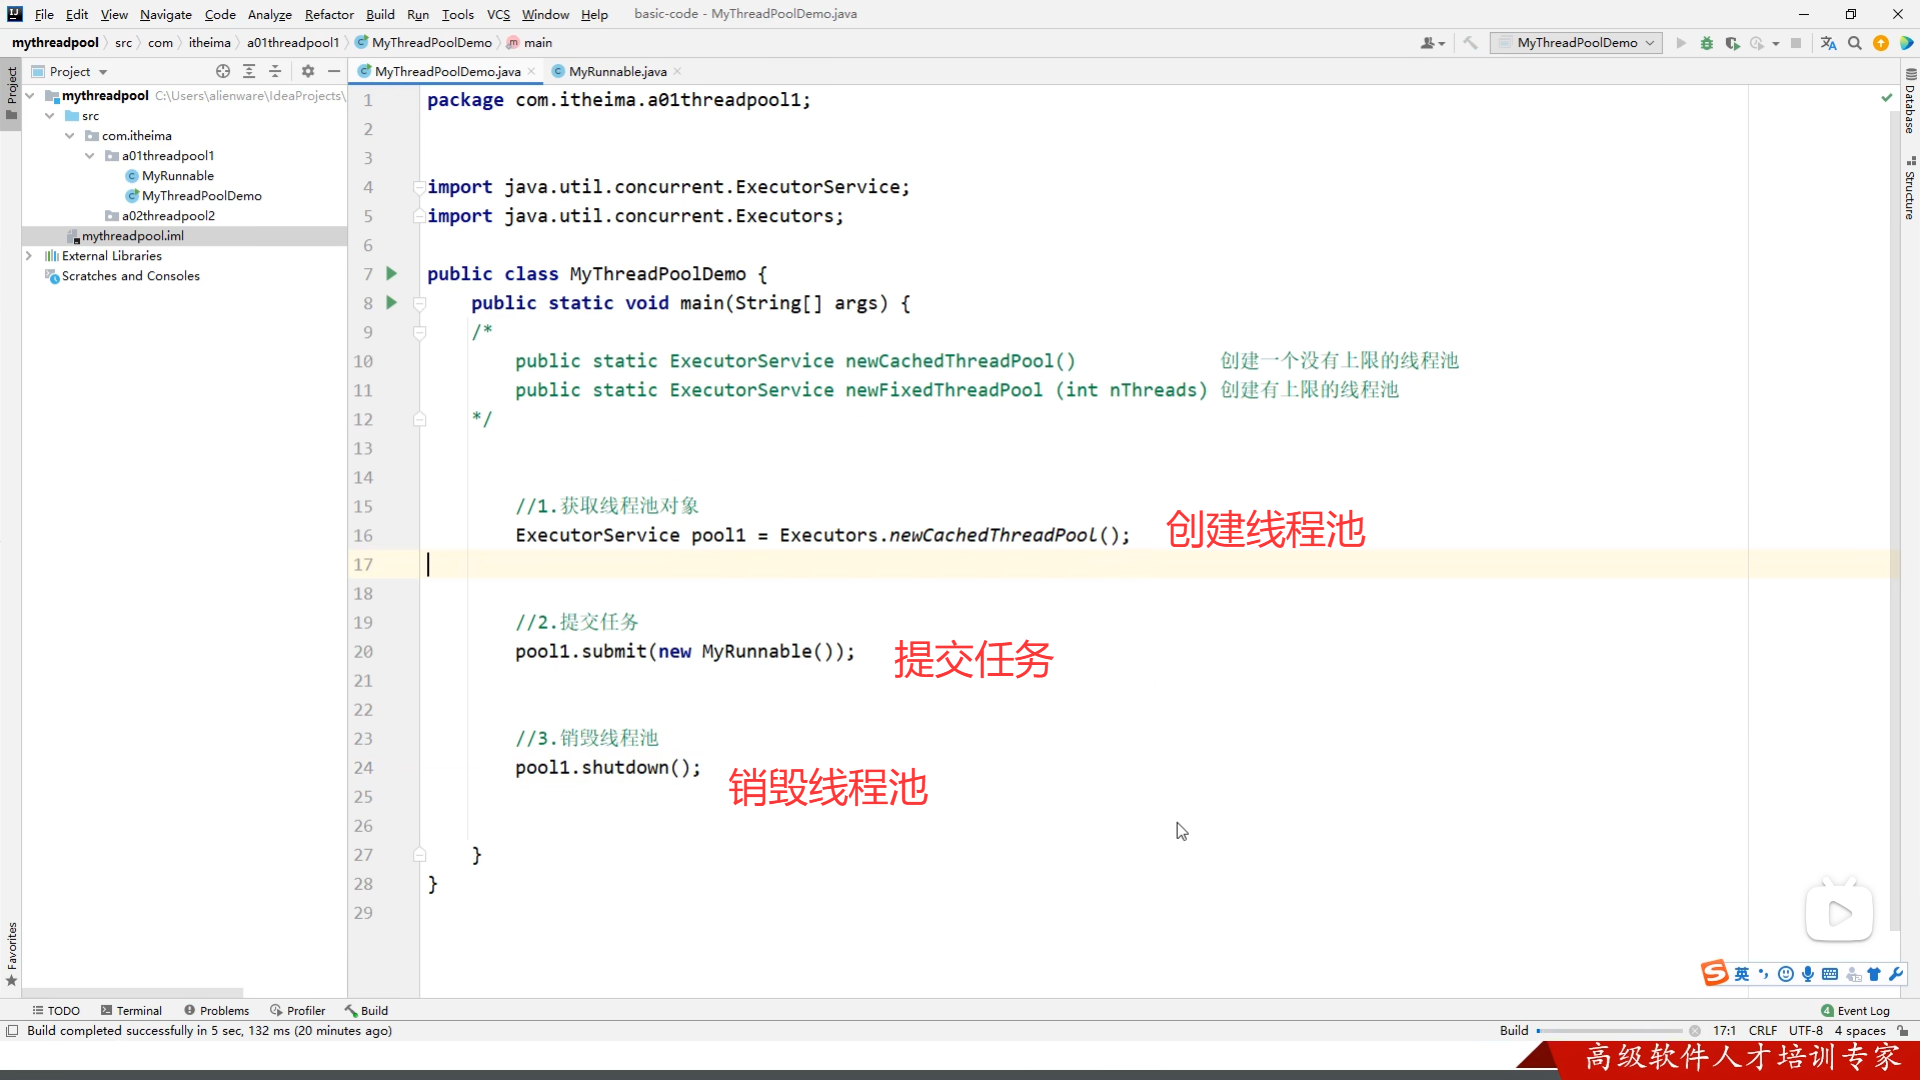The width and height of the screenshot is (1920, 1080).
Task: Open the Terminal tool window
Action: click(x=131, y=1010)
